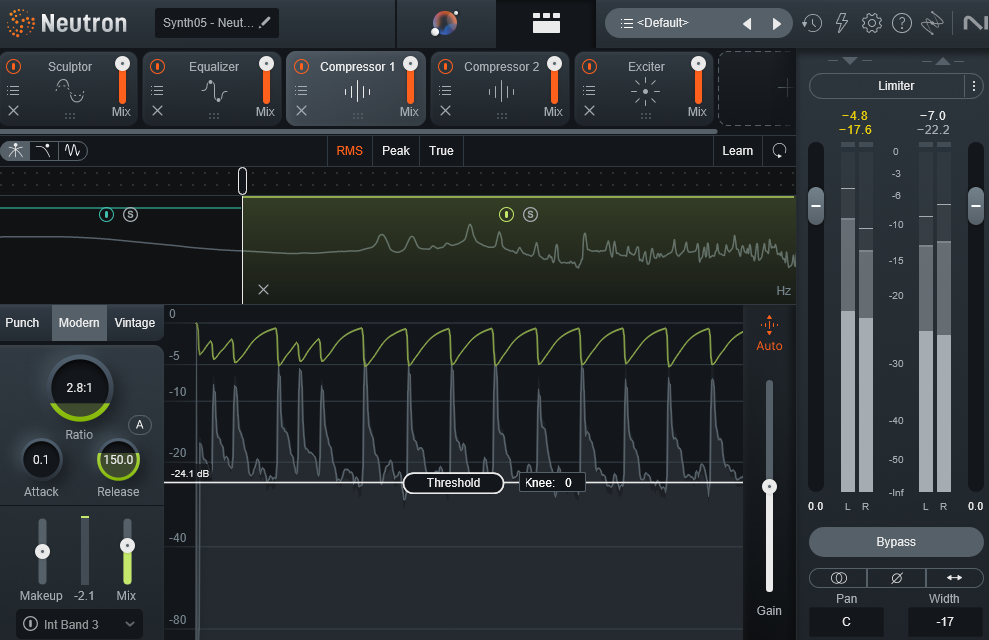Toggle auto release A button
Screen dimensions: 989x640
(140, 425)
